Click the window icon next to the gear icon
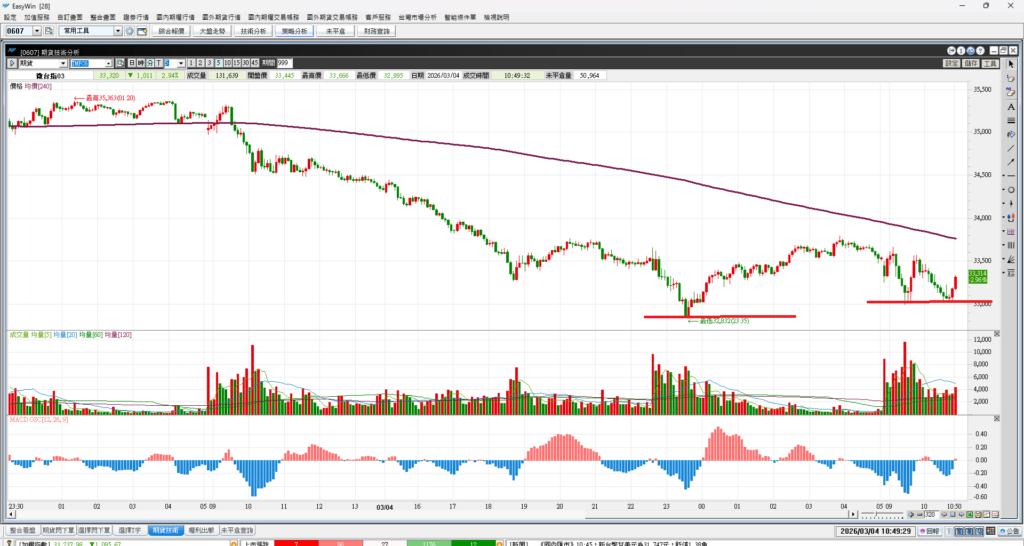 tap(142, 31)
